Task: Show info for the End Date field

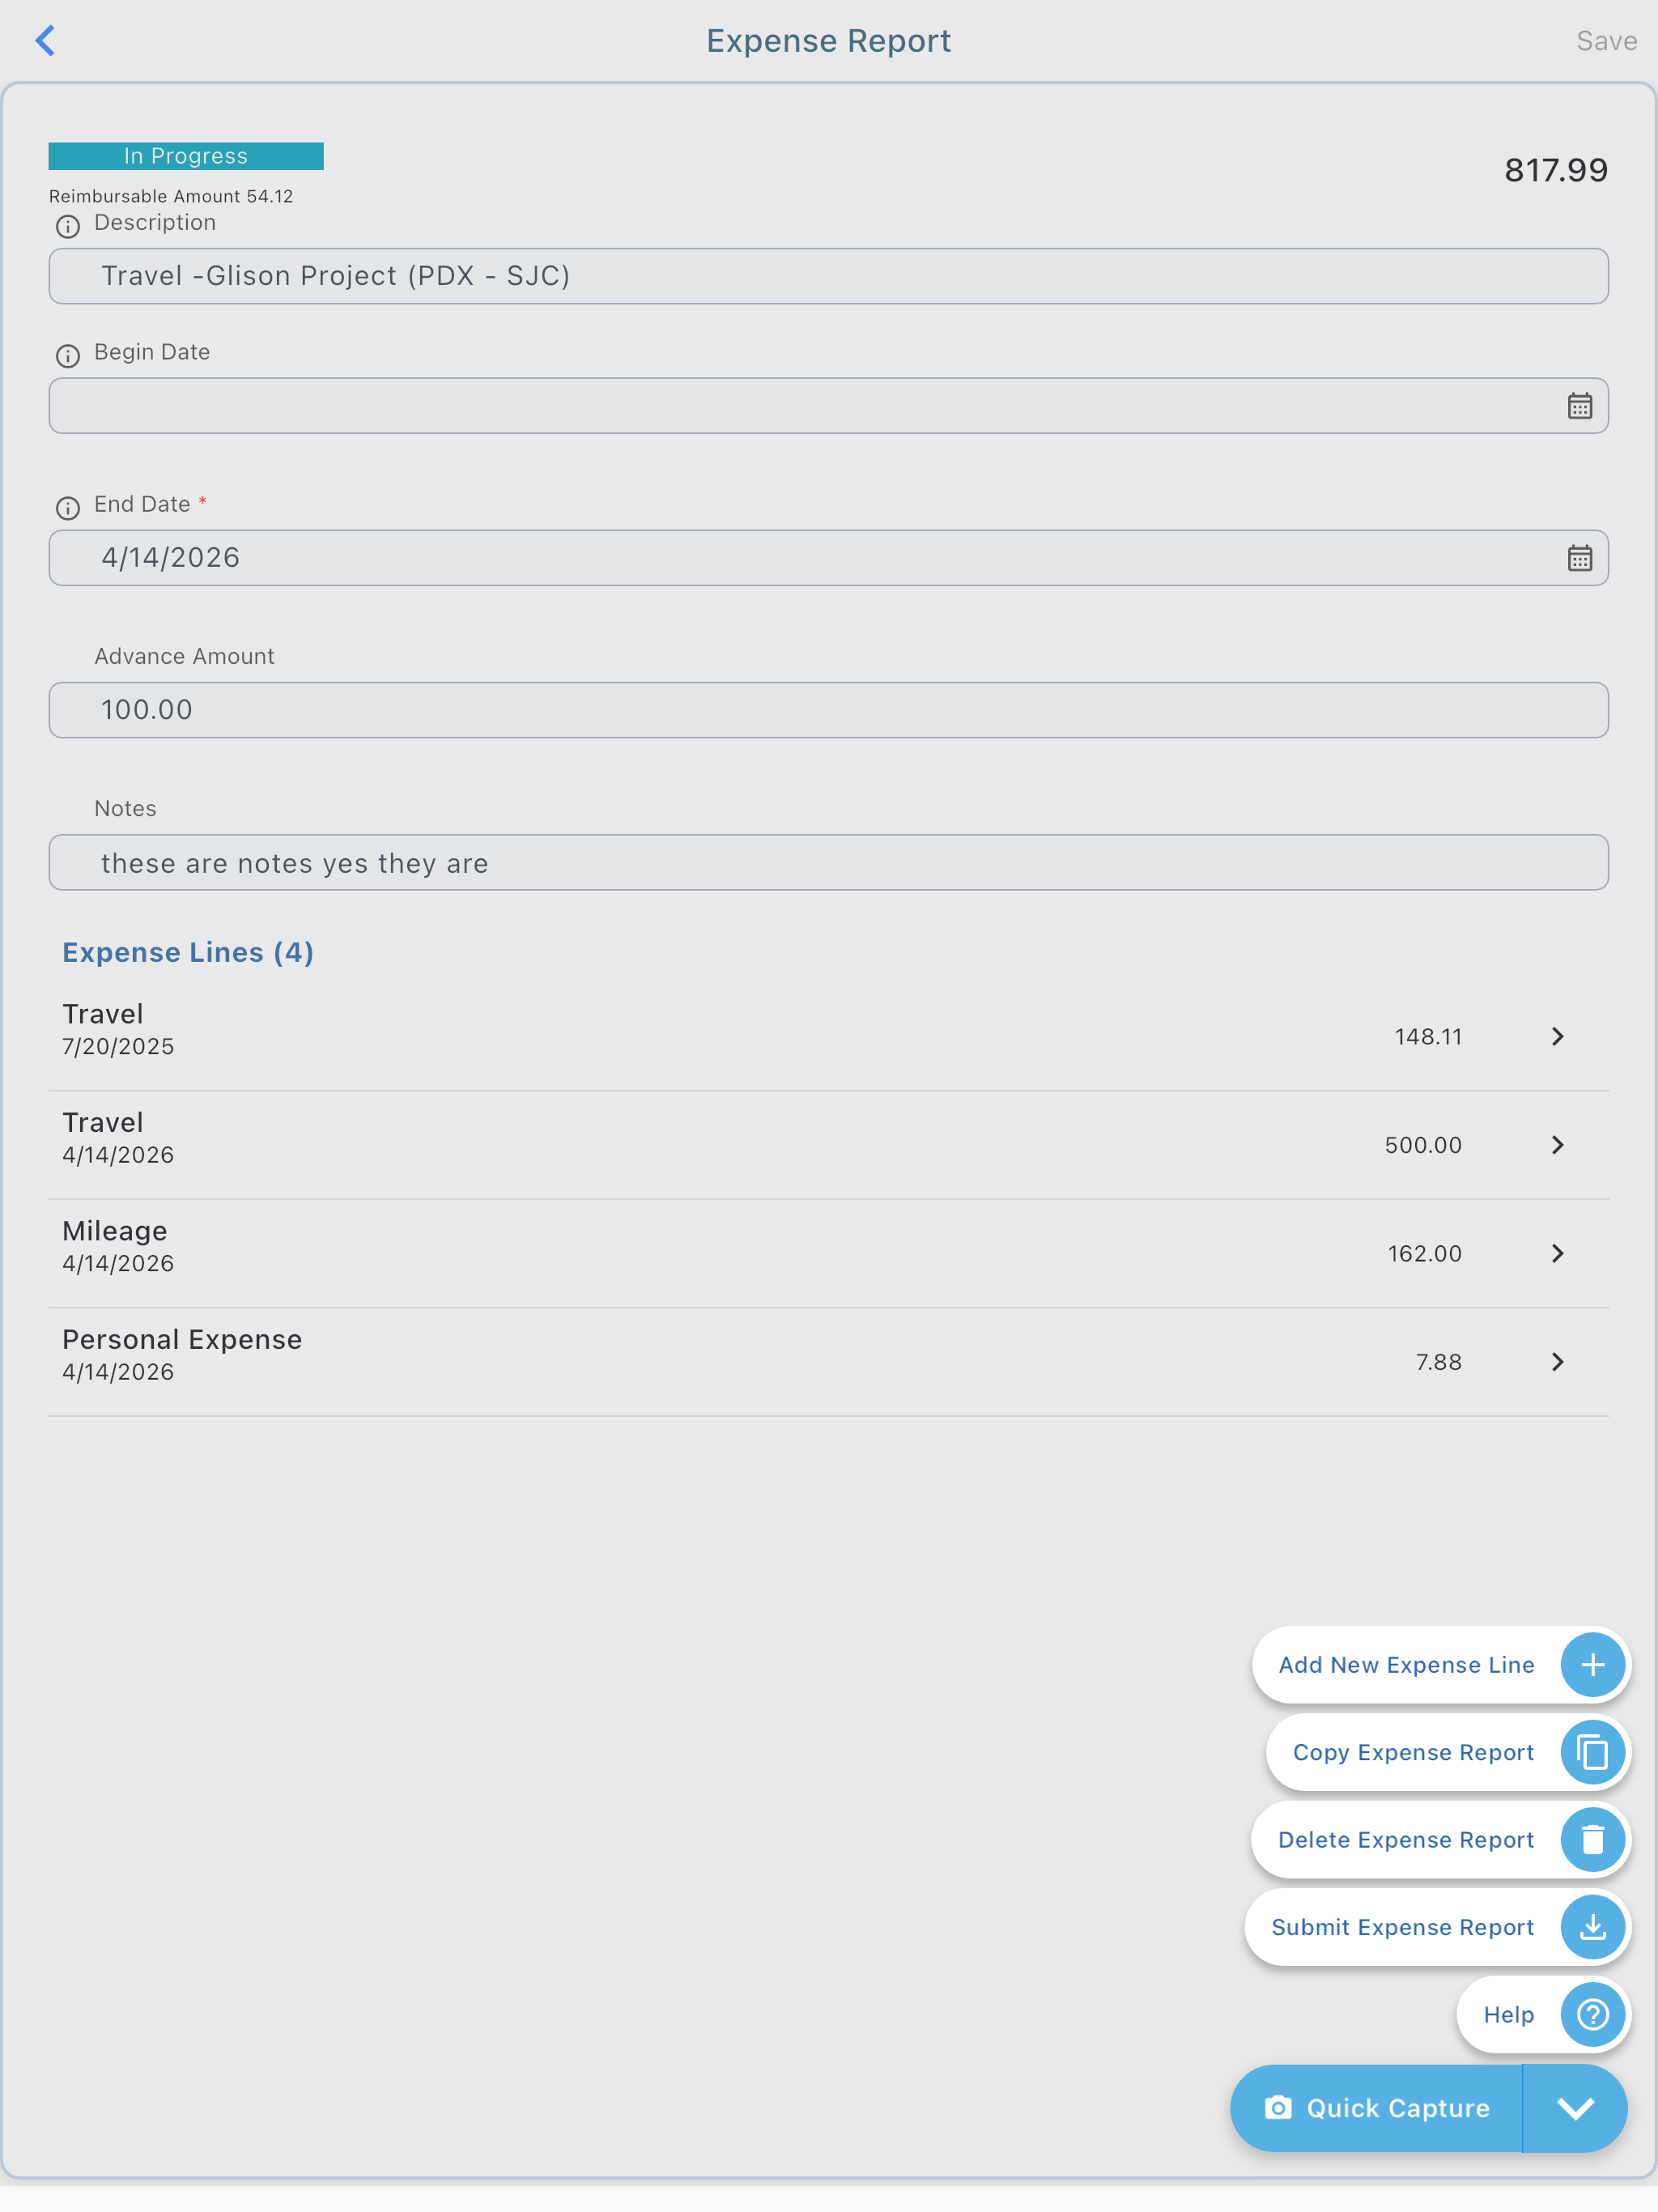Action: tap(68, 508)
